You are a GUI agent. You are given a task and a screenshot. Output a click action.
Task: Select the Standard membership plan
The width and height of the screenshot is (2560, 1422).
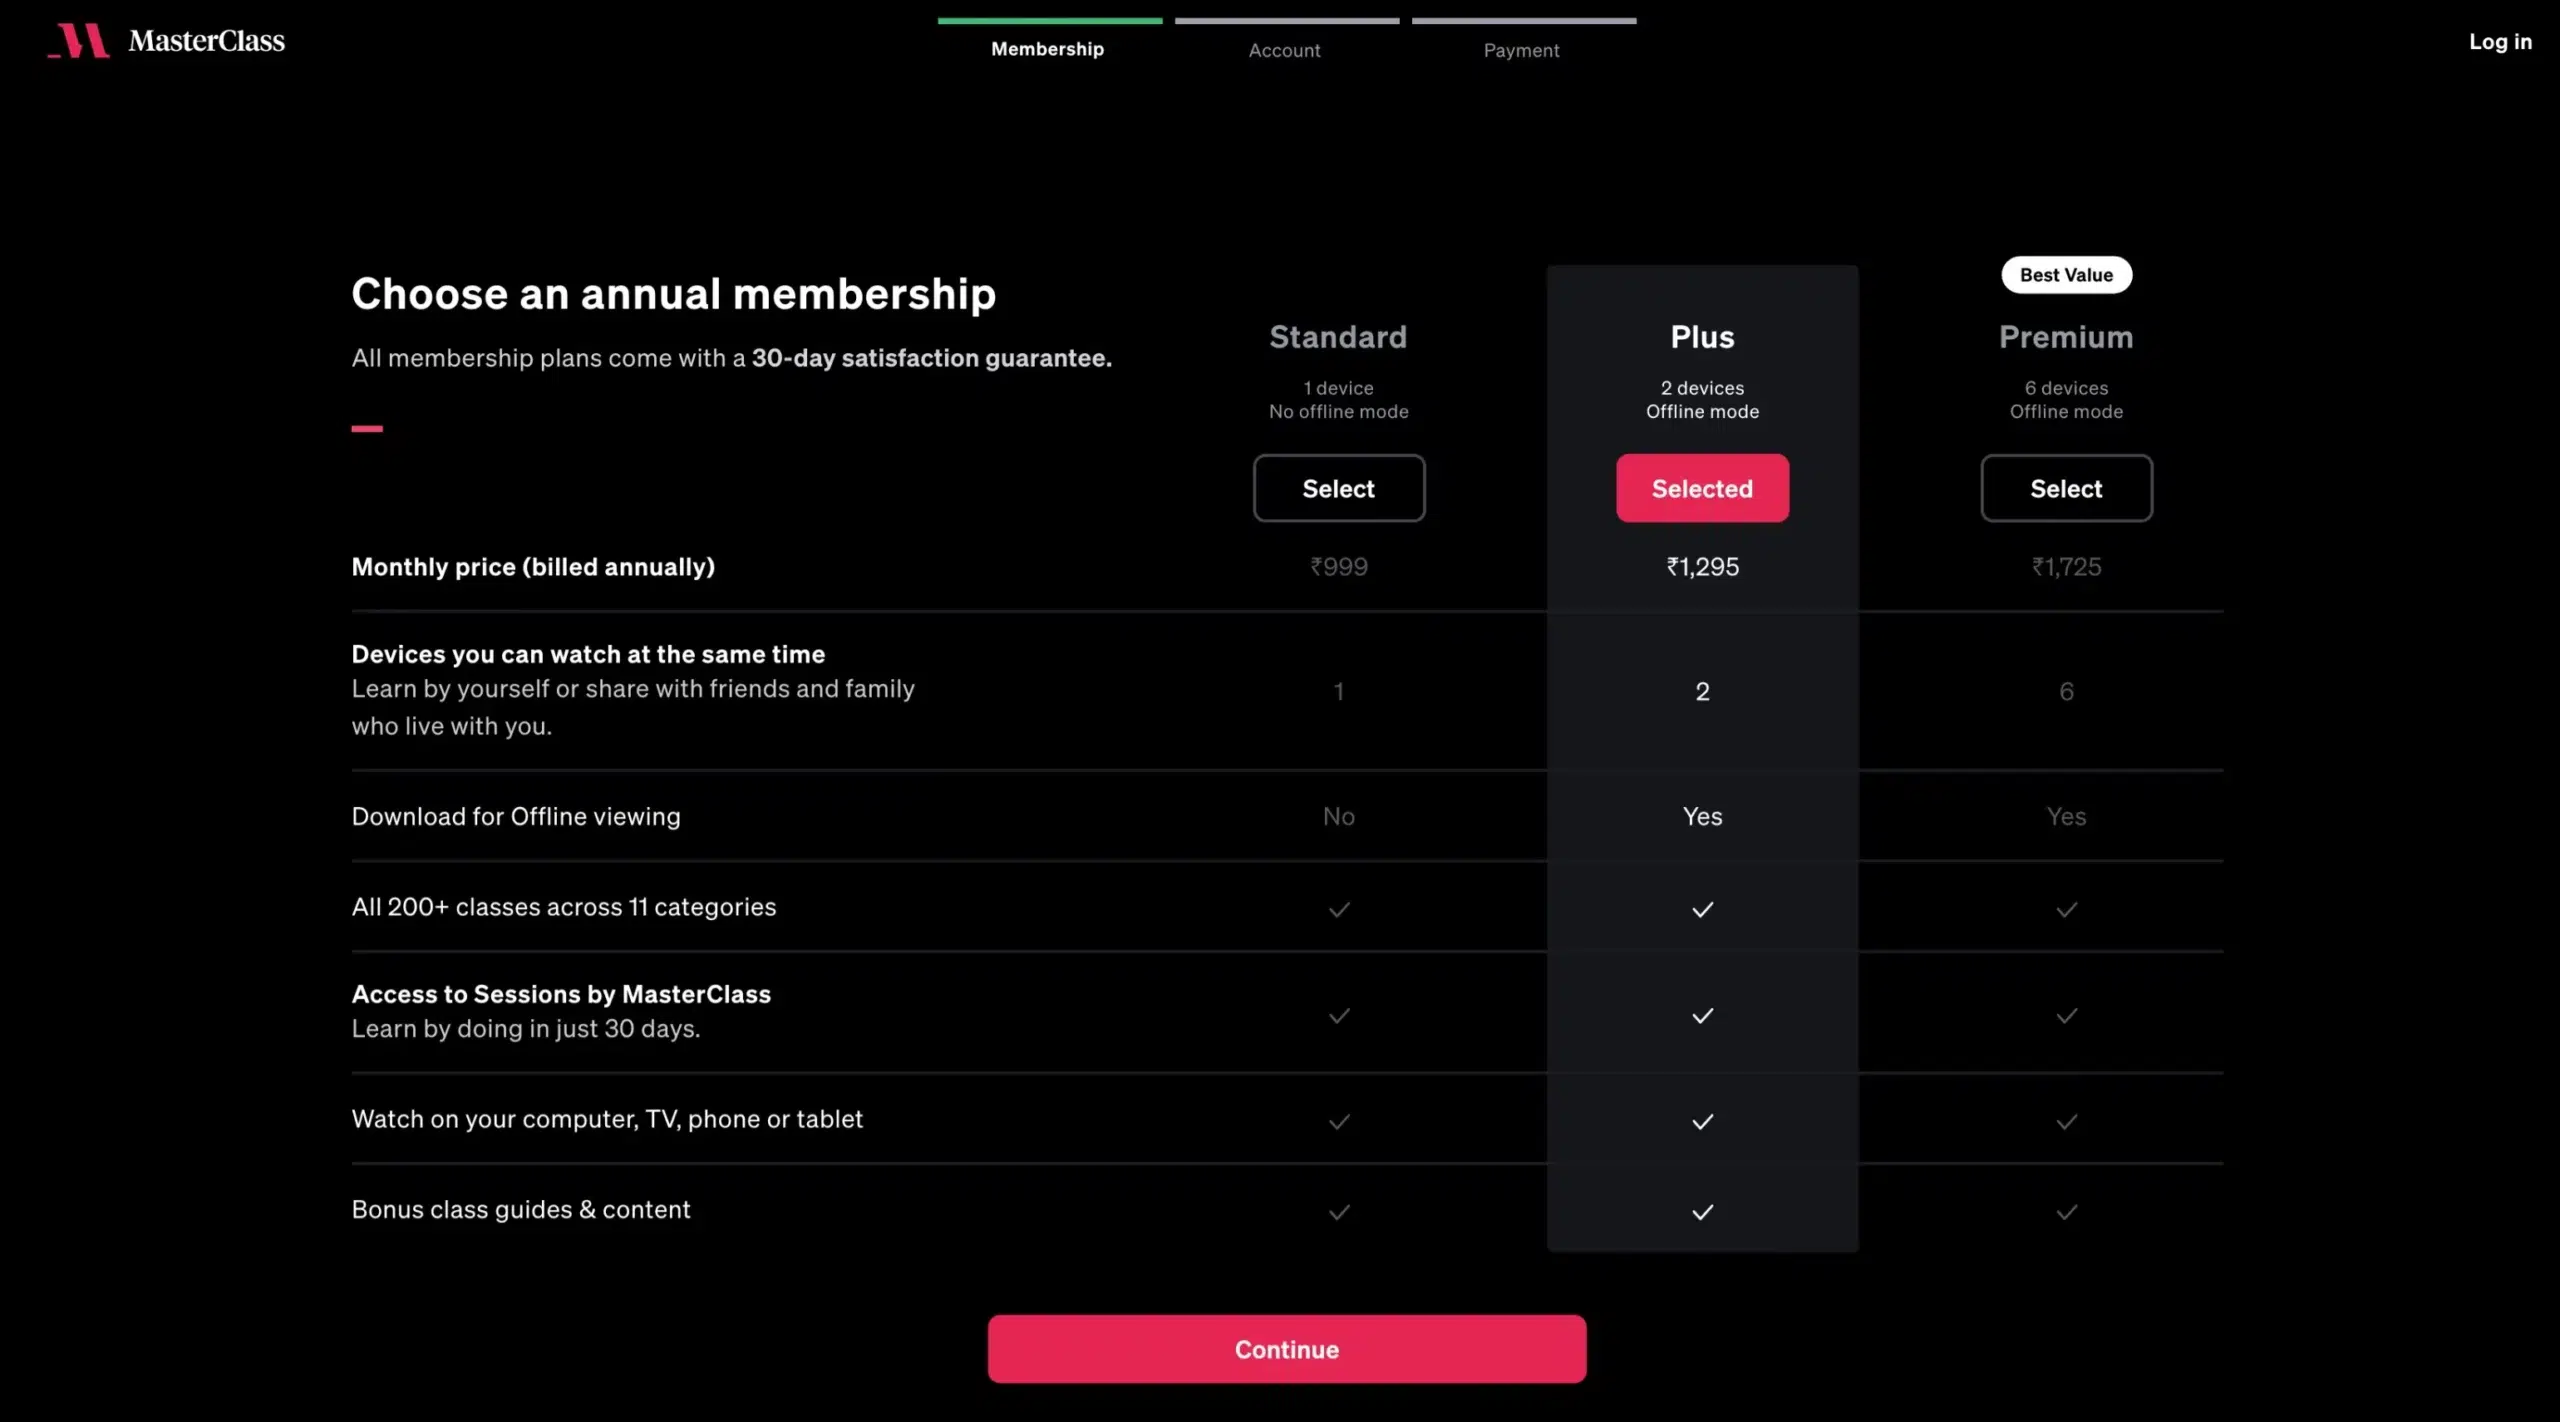click(1338, 488)
